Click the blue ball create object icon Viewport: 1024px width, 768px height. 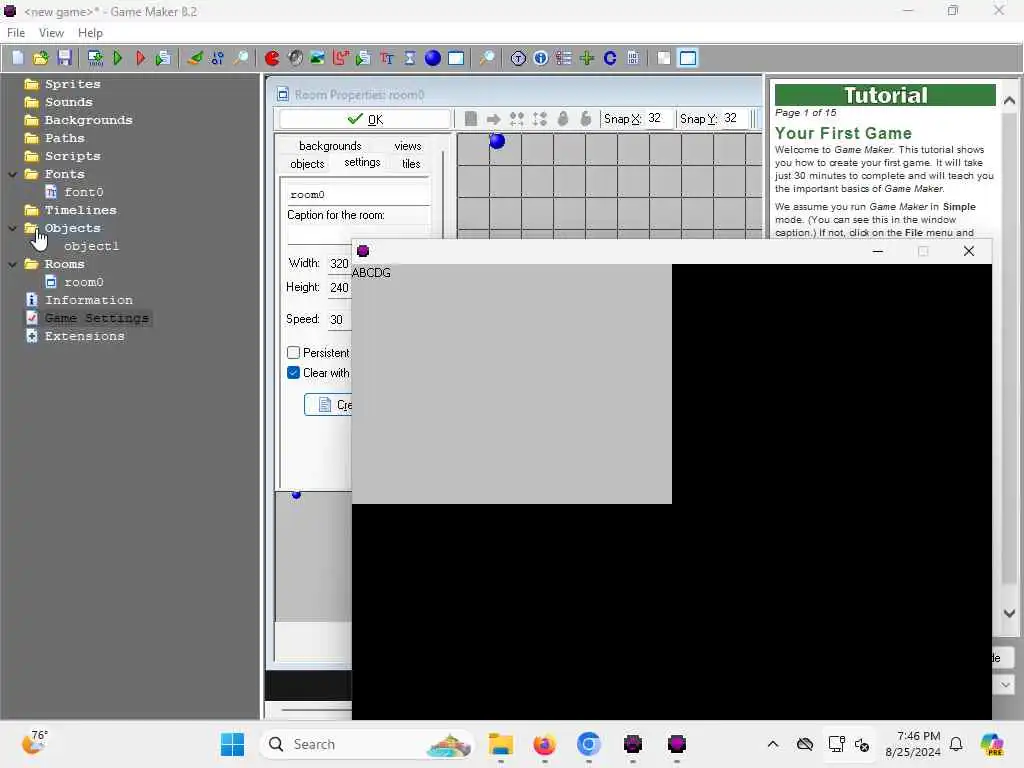pos(432,58)
